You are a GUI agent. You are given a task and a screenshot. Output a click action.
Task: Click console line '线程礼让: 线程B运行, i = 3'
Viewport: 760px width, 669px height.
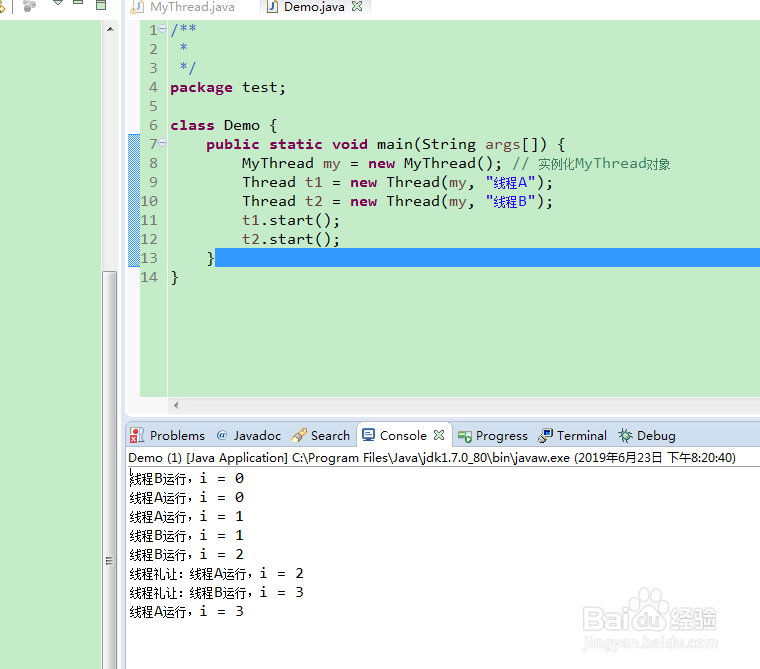pyautogui.click(x=217, y=592)
